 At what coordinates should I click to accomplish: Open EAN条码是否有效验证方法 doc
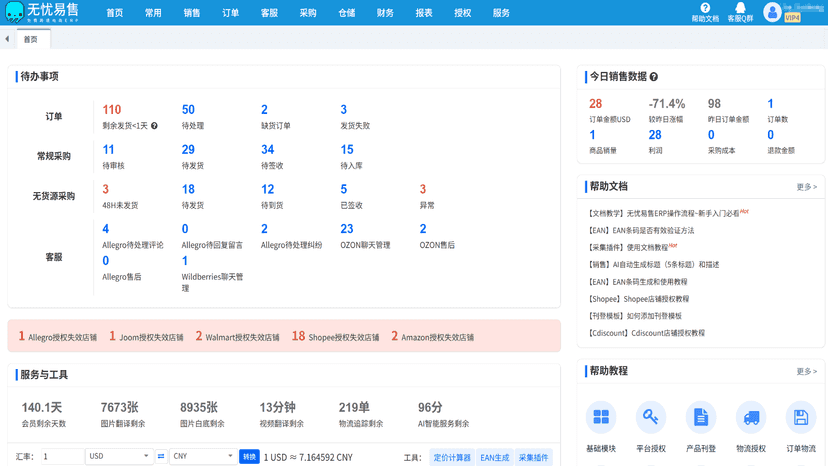click(x=640, y=230)
